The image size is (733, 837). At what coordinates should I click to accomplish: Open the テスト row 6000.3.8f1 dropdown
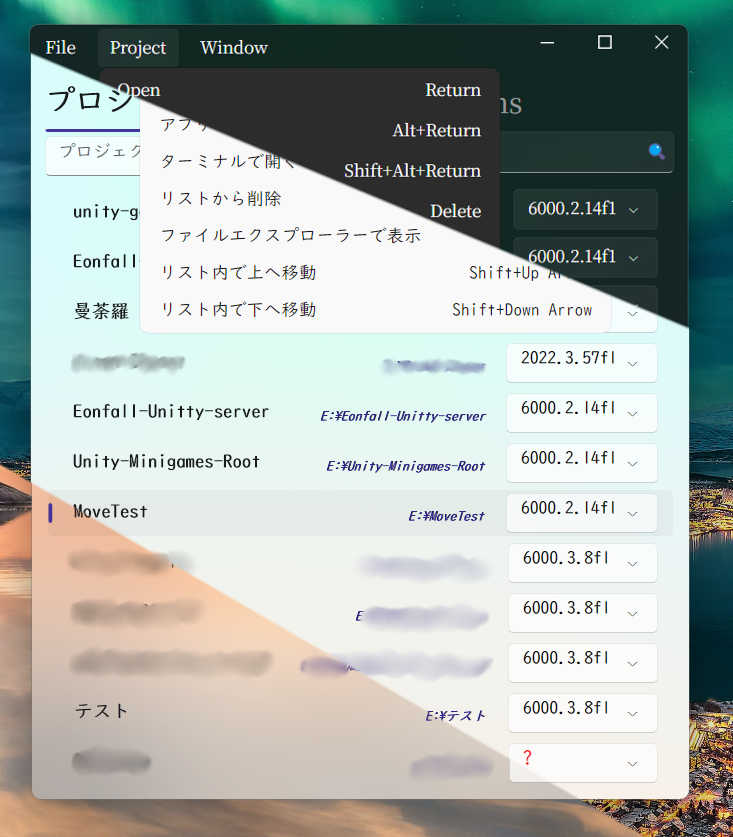coord(582,713)
